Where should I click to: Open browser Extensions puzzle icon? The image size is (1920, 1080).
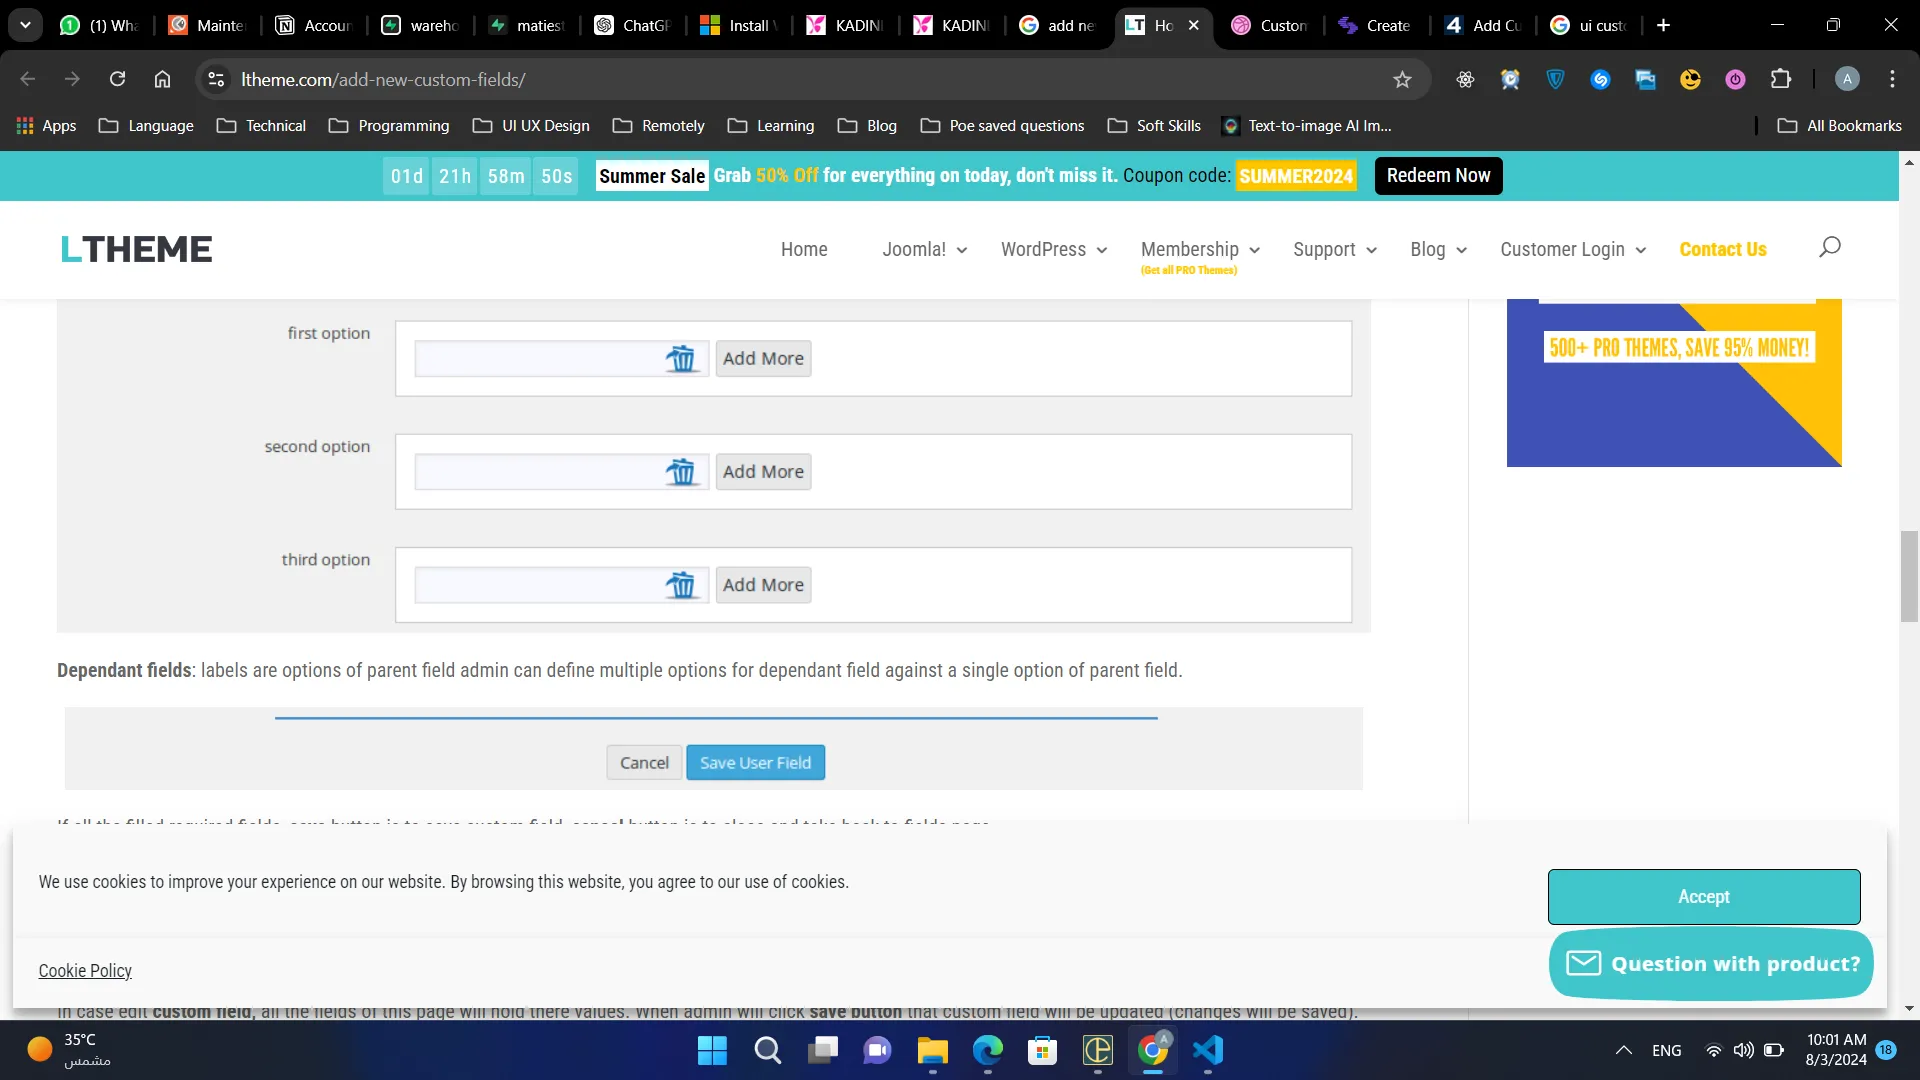point(1781,80)
